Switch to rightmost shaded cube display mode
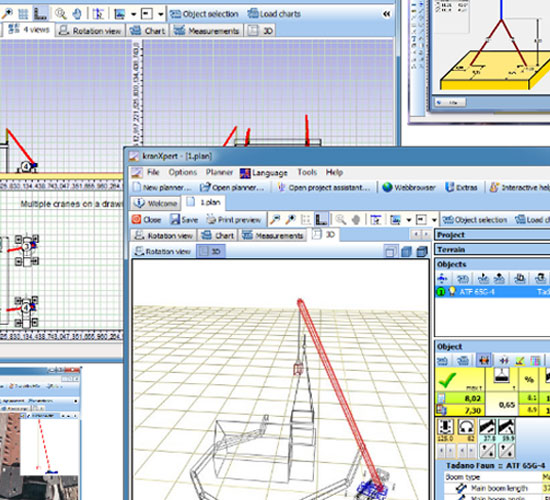 pos(422,251)
